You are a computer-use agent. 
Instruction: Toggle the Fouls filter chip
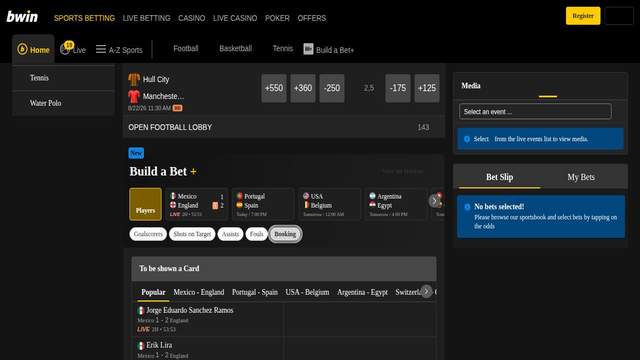click(256, 234)
